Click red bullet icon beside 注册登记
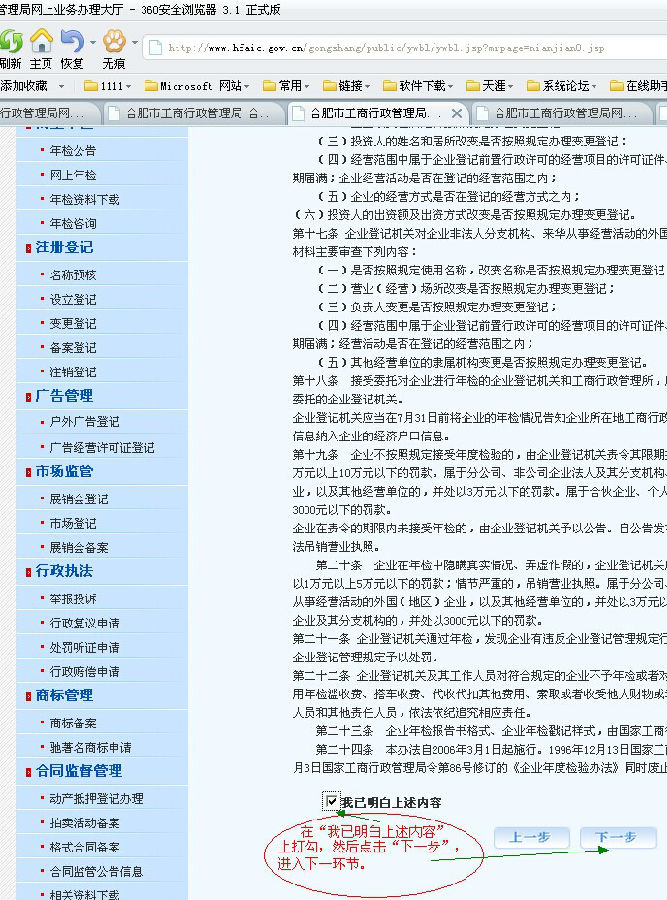 click(x=28, y=248)
